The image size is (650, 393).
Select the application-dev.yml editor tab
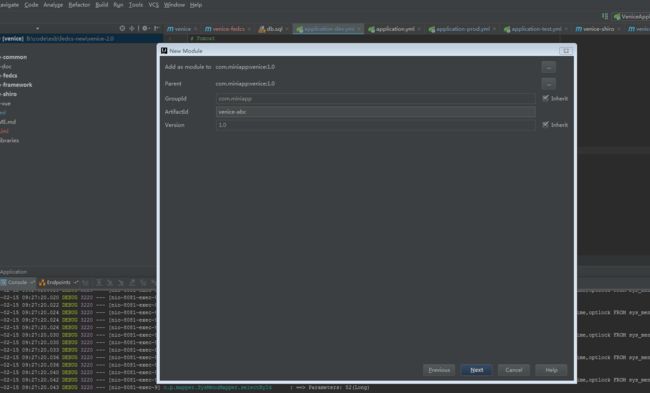(329, 29)
